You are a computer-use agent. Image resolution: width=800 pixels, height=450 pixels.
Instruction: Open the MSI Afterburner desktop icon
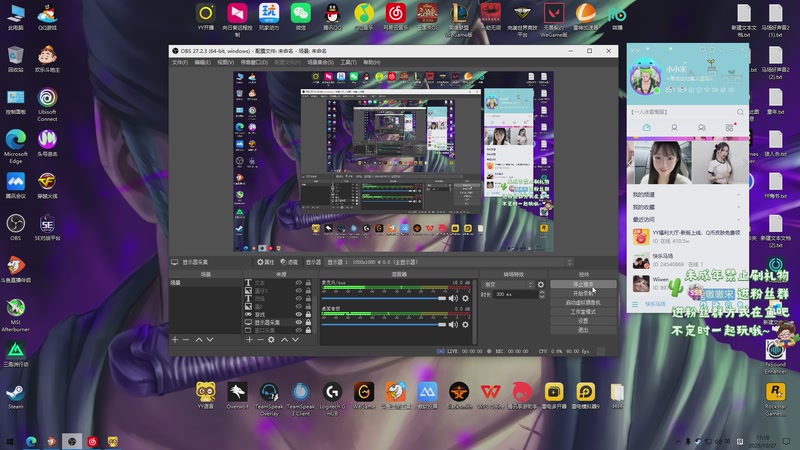pos(15,315)
